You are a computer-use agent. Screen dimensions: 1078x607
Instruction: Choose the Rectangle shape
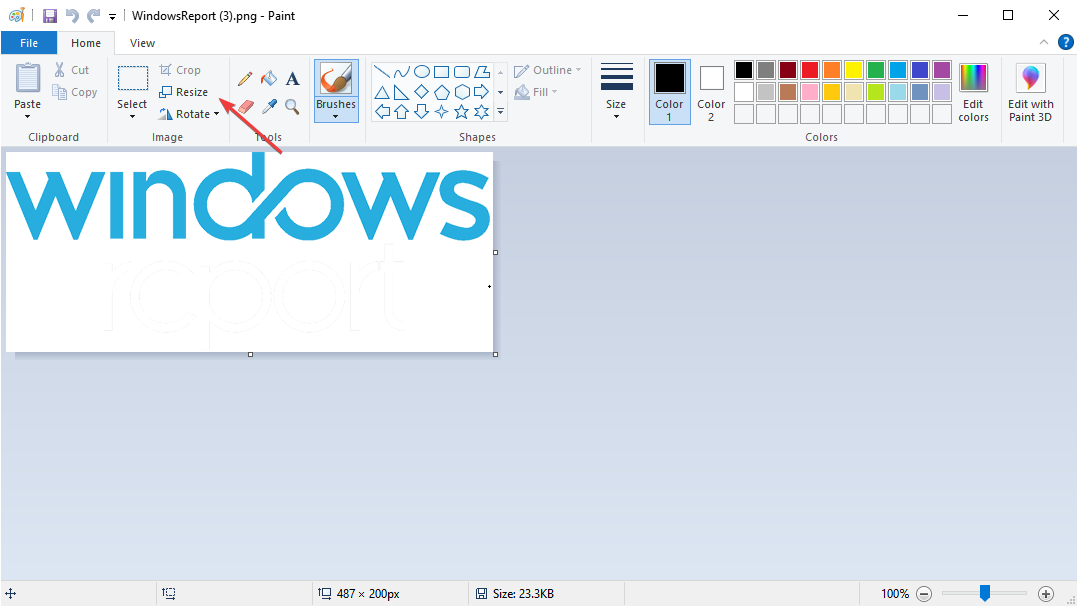pyautogui.click(x=442, y=71)
